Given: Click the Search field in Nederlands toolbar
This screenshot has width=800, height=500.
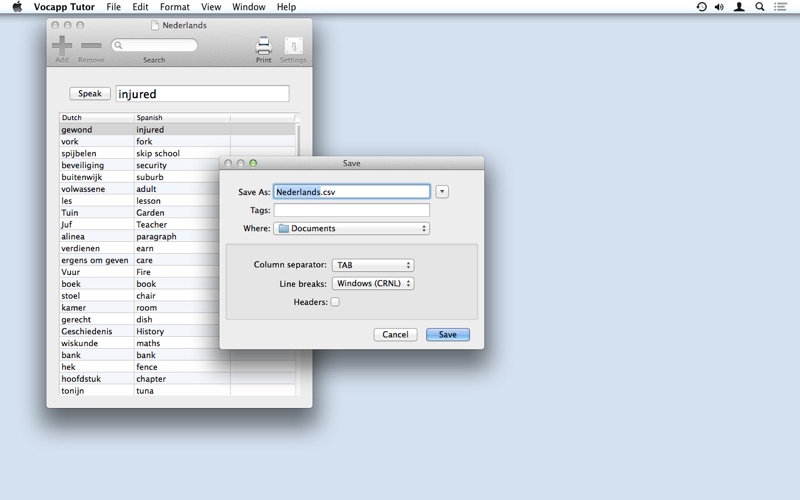Looking at the screenshot, I should [154, 45].
